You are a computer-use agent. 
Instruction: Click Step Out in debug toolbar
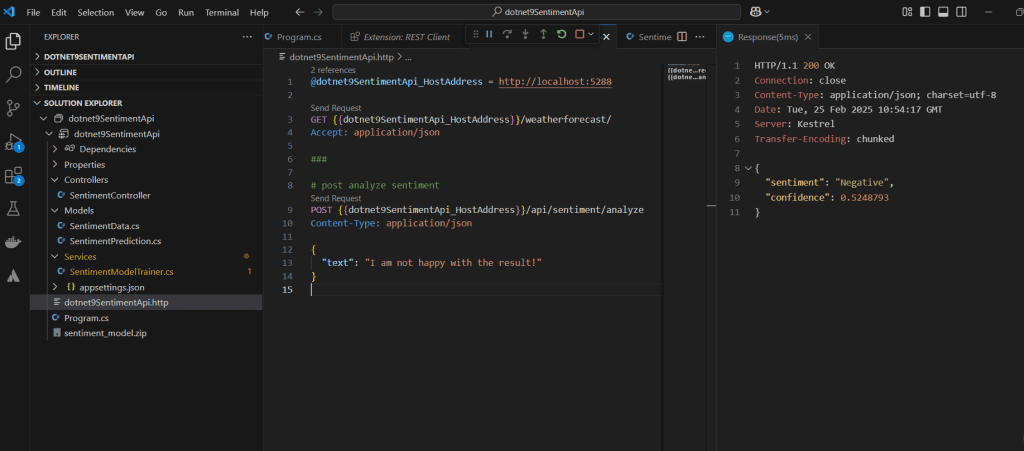[x=543, y=35]
